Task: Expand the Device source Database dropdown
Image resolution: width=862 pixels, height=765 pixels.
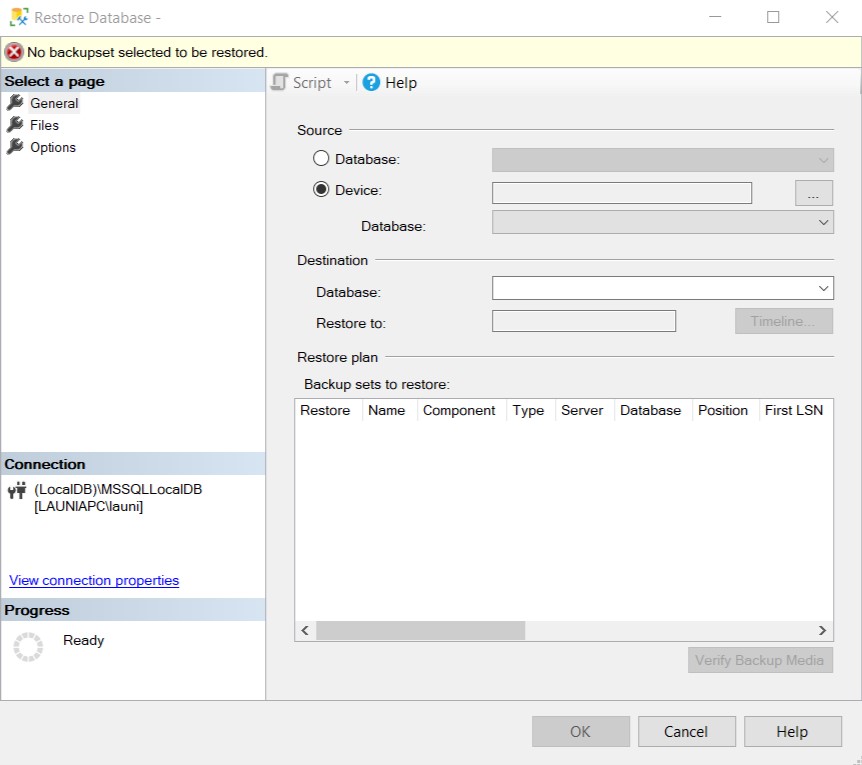Action: (823, 223)
